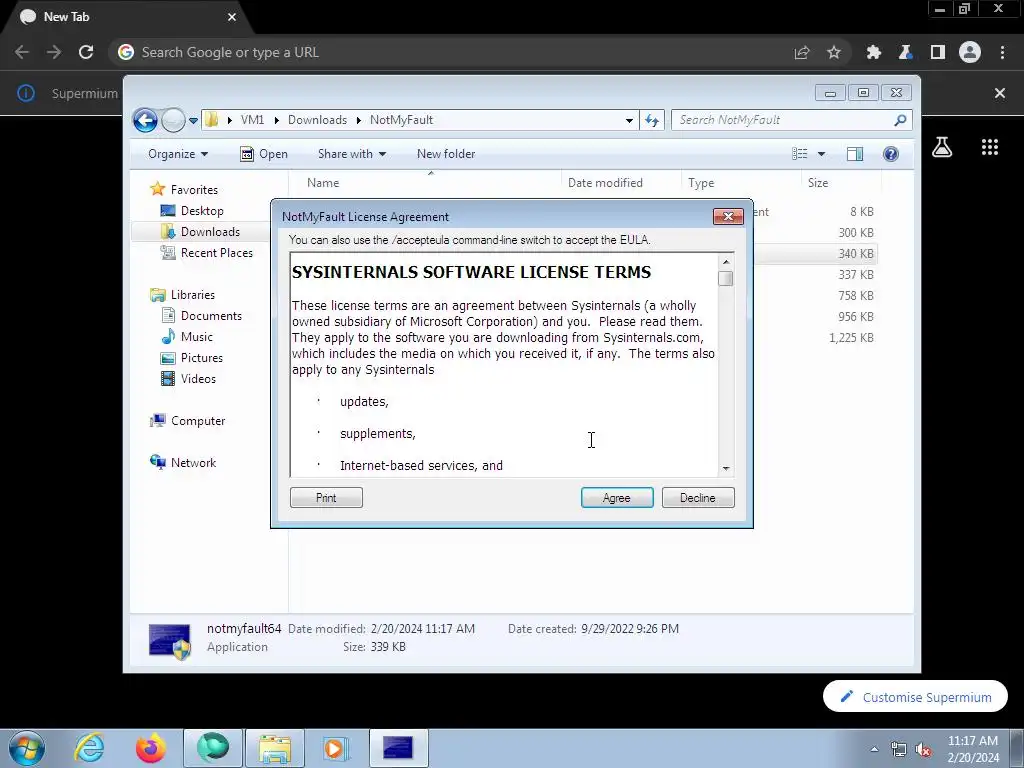Open Music library
This screenshot has height=768, width=1024.
(x=197, y=337)
